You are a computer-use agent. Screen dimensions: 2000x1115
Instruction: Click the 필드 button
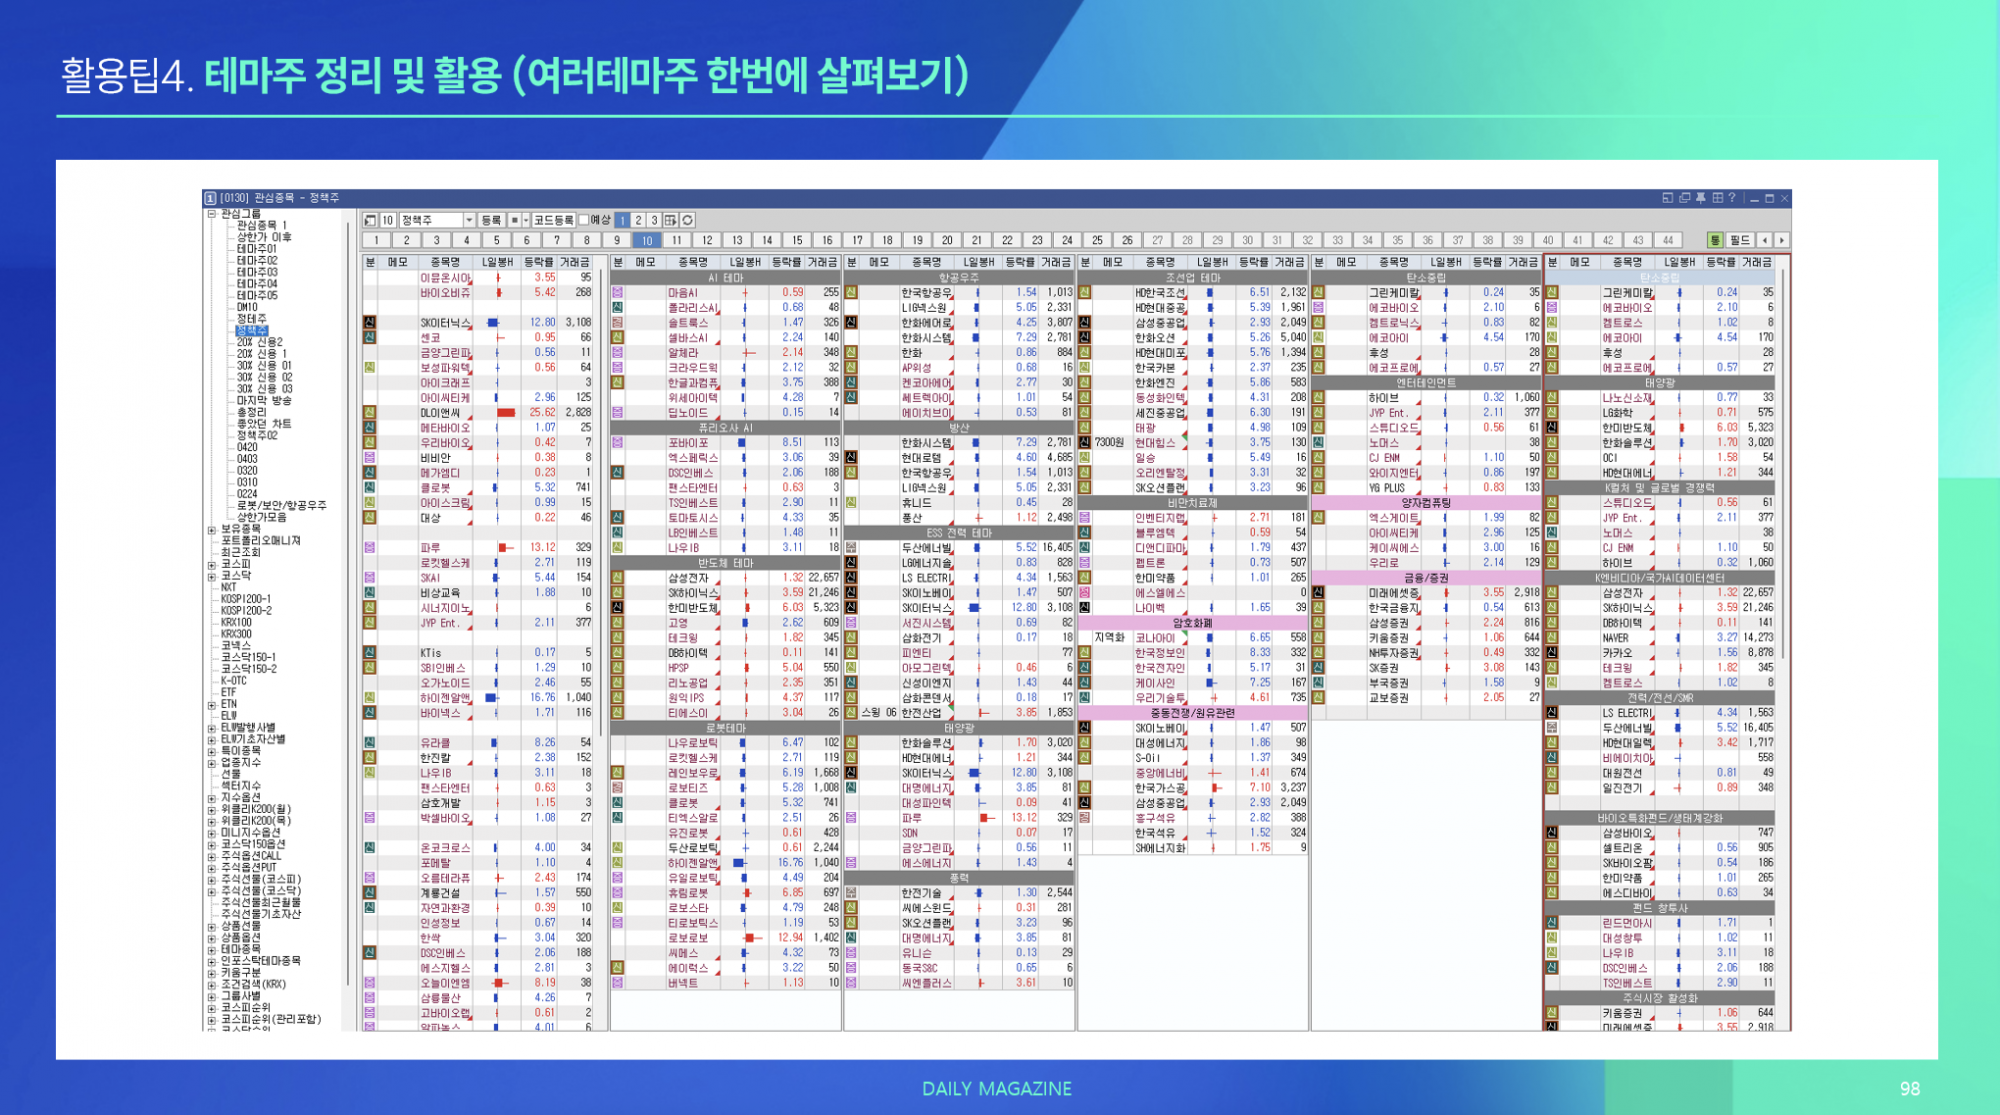[1740, 240]
